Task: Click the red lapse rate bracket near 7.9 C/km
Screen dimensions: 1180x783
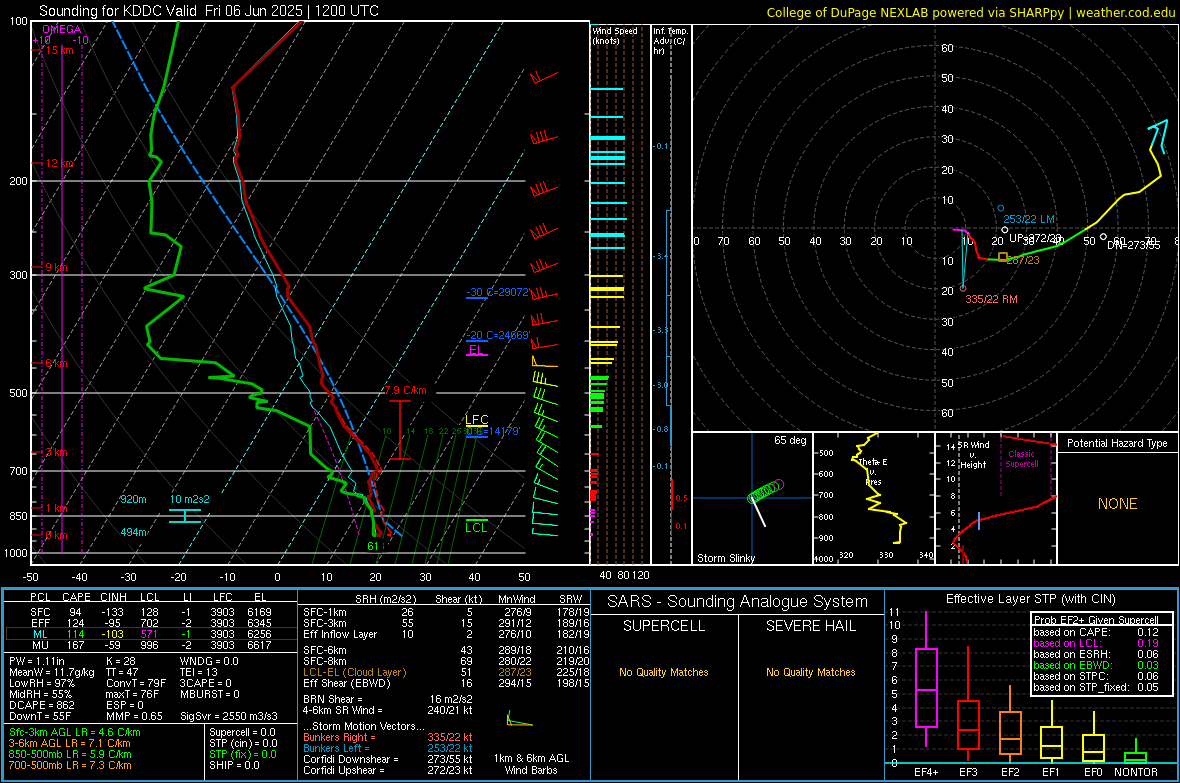Action: tap(399, 430)
